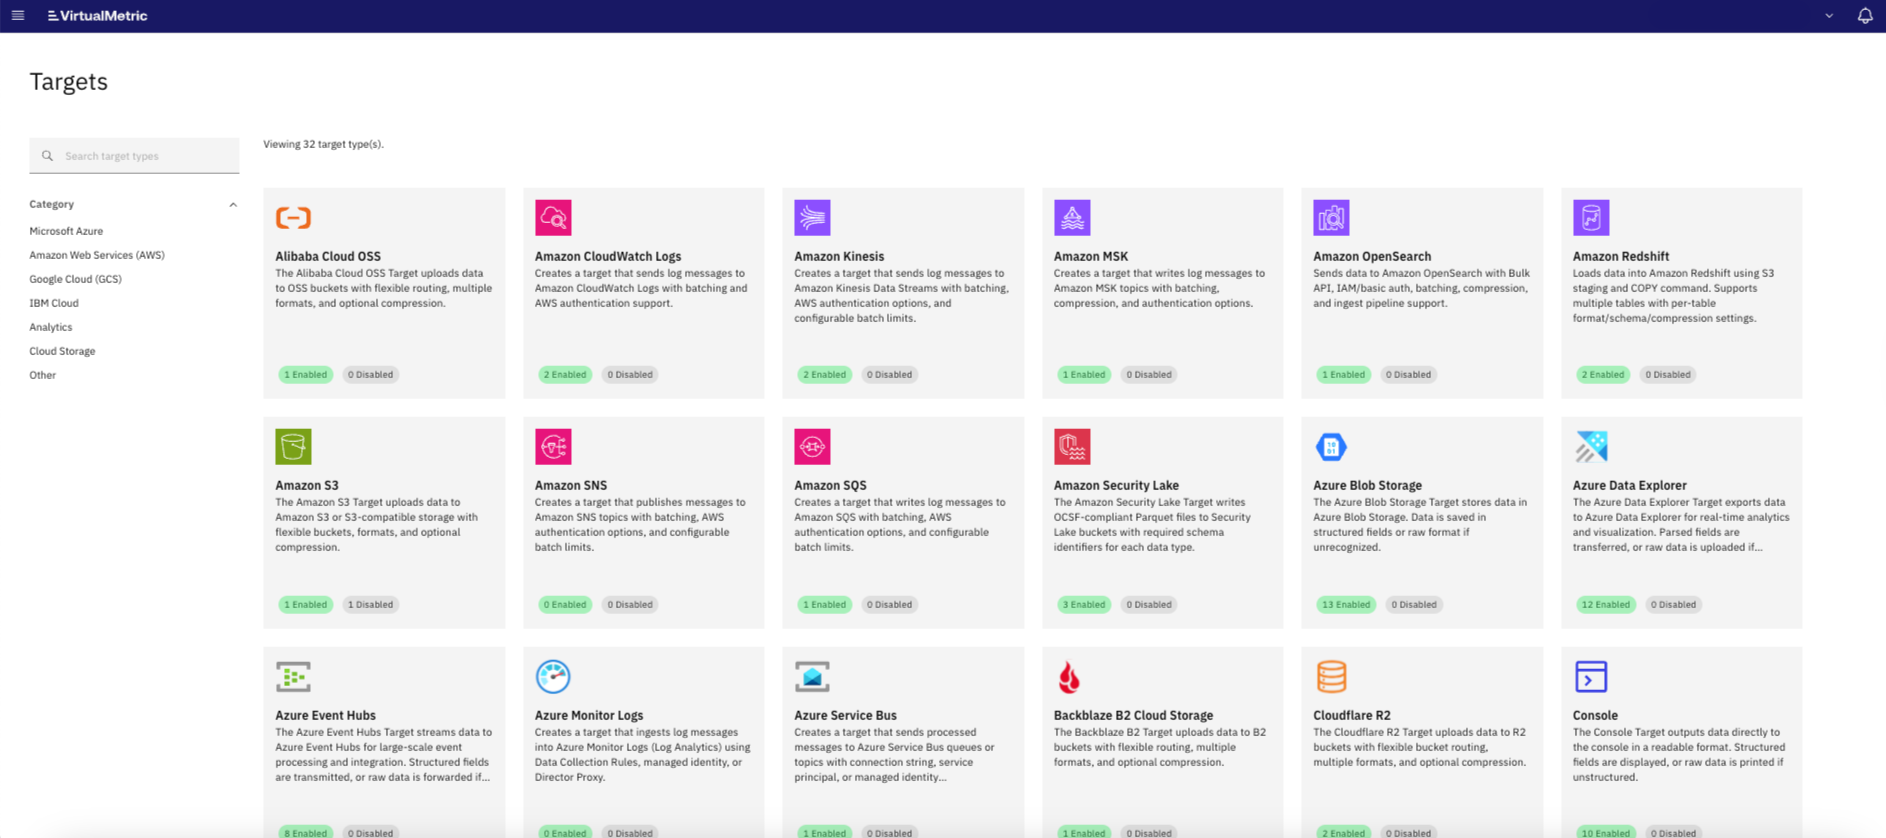Expand the top-right account chevron
1886x838 pixels.
tap(1829, 16)
